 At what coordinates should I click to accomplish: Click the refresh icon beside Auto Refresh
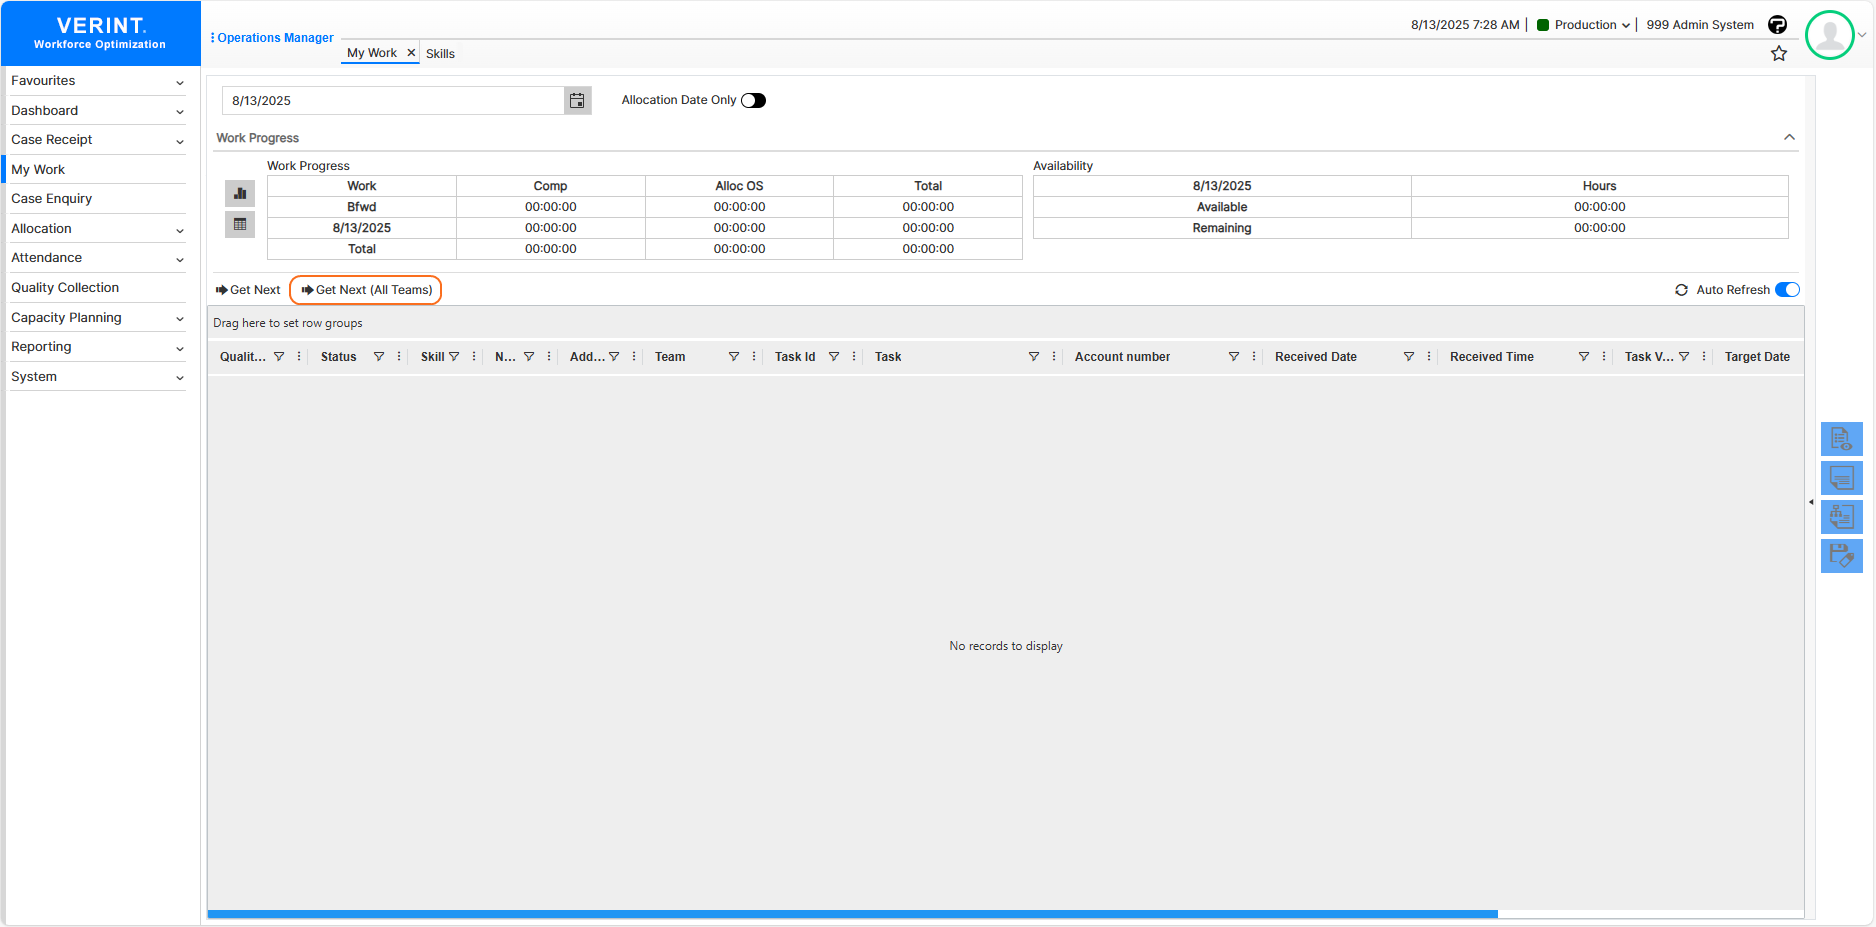(1681, 290)
